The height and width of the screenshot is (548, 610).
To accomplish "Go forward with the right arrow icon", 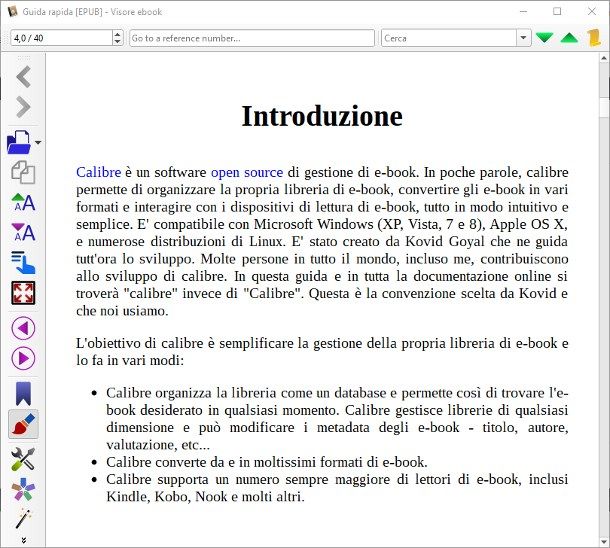I will 23,107.
